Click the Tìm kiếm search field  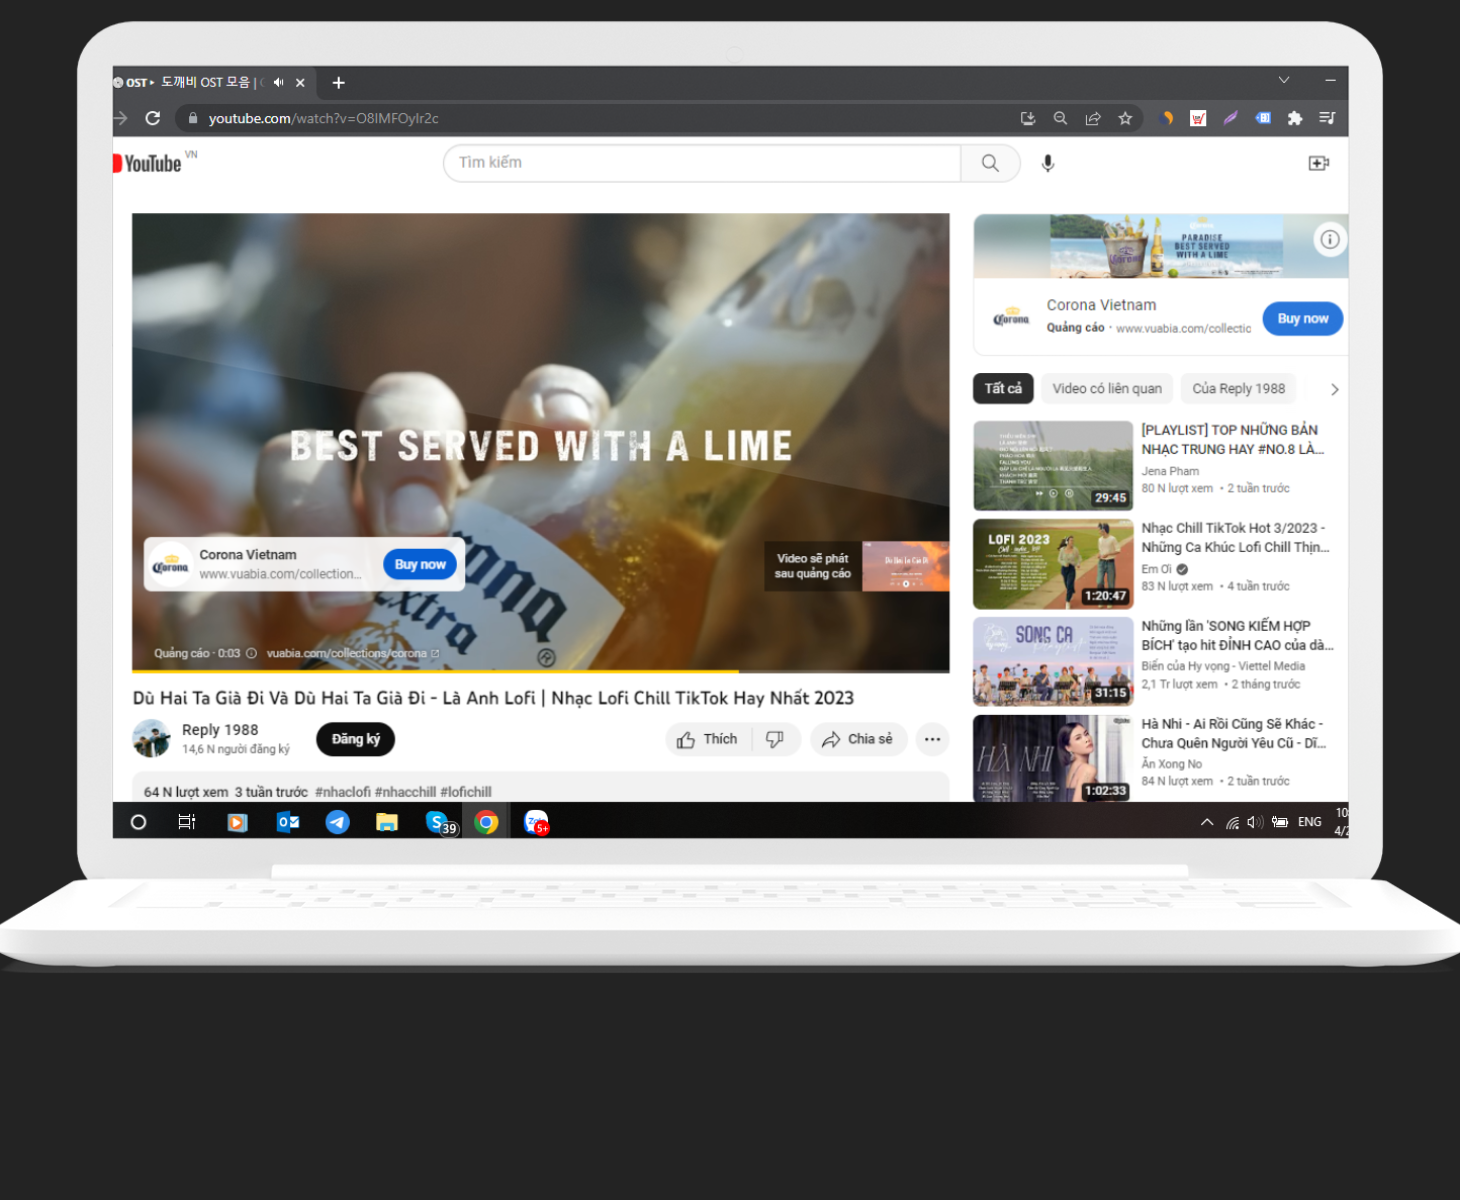(702, 163)
